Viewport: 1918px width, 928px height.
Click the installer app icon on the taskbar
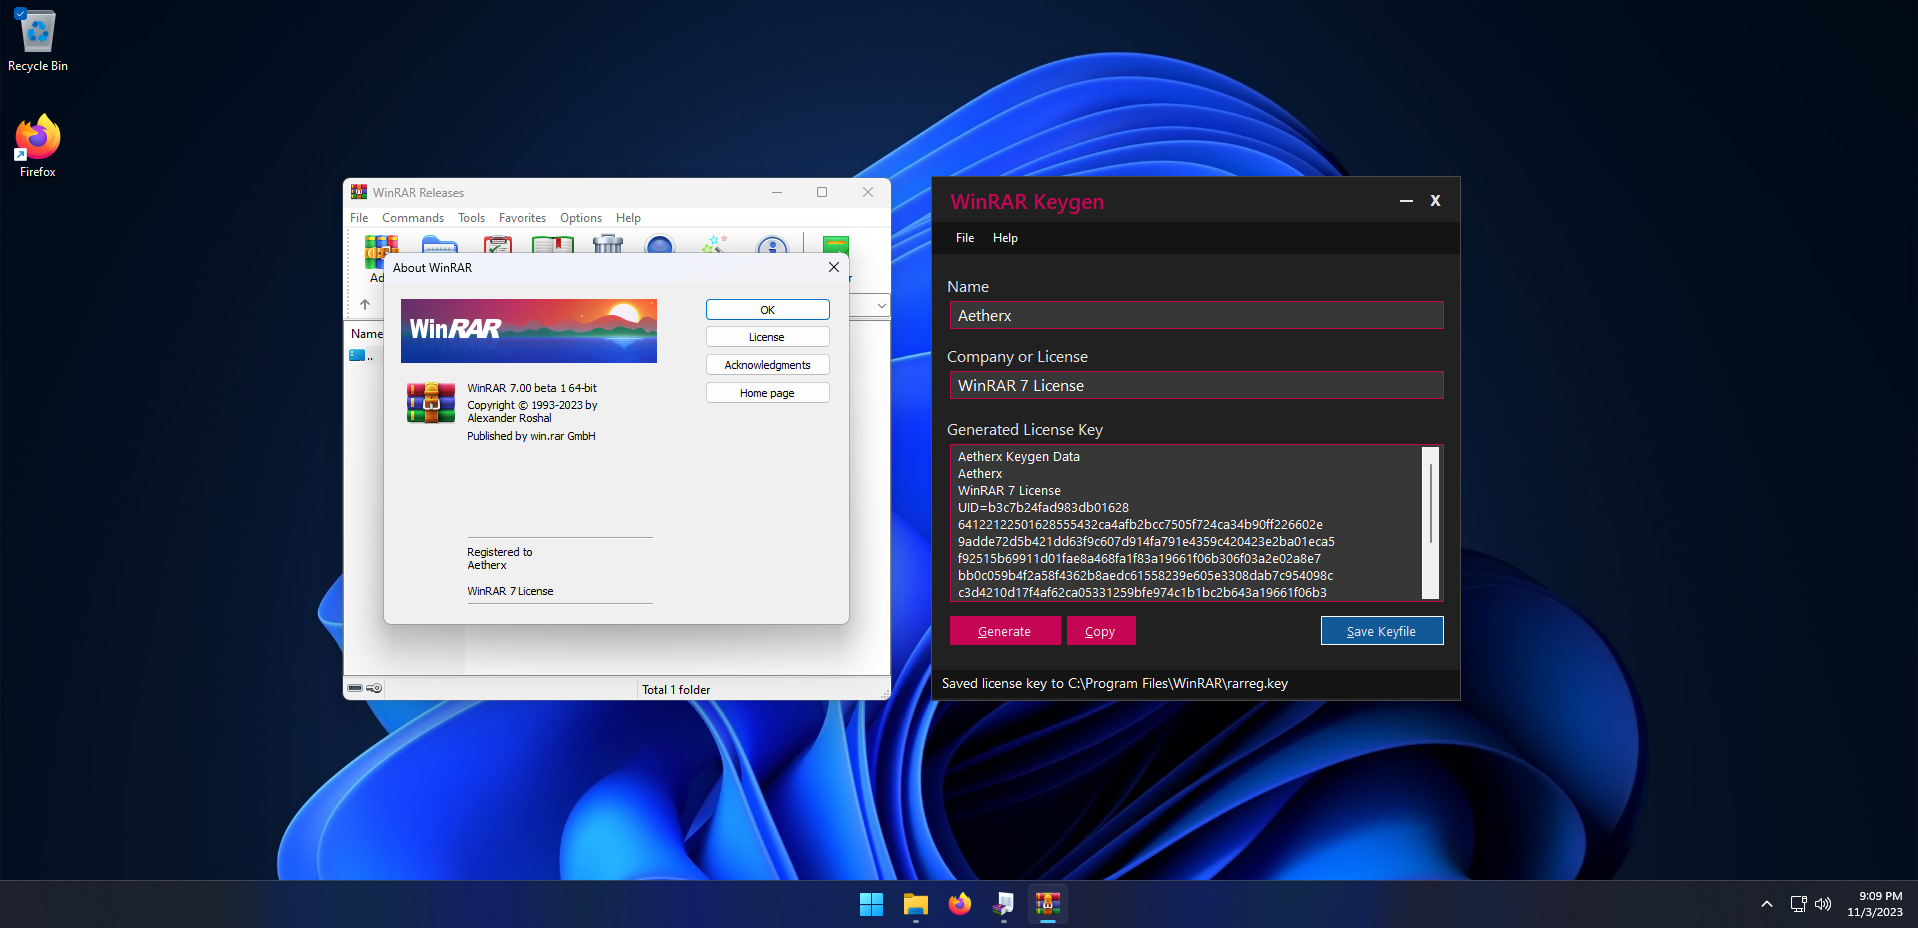click(1003, 904)
